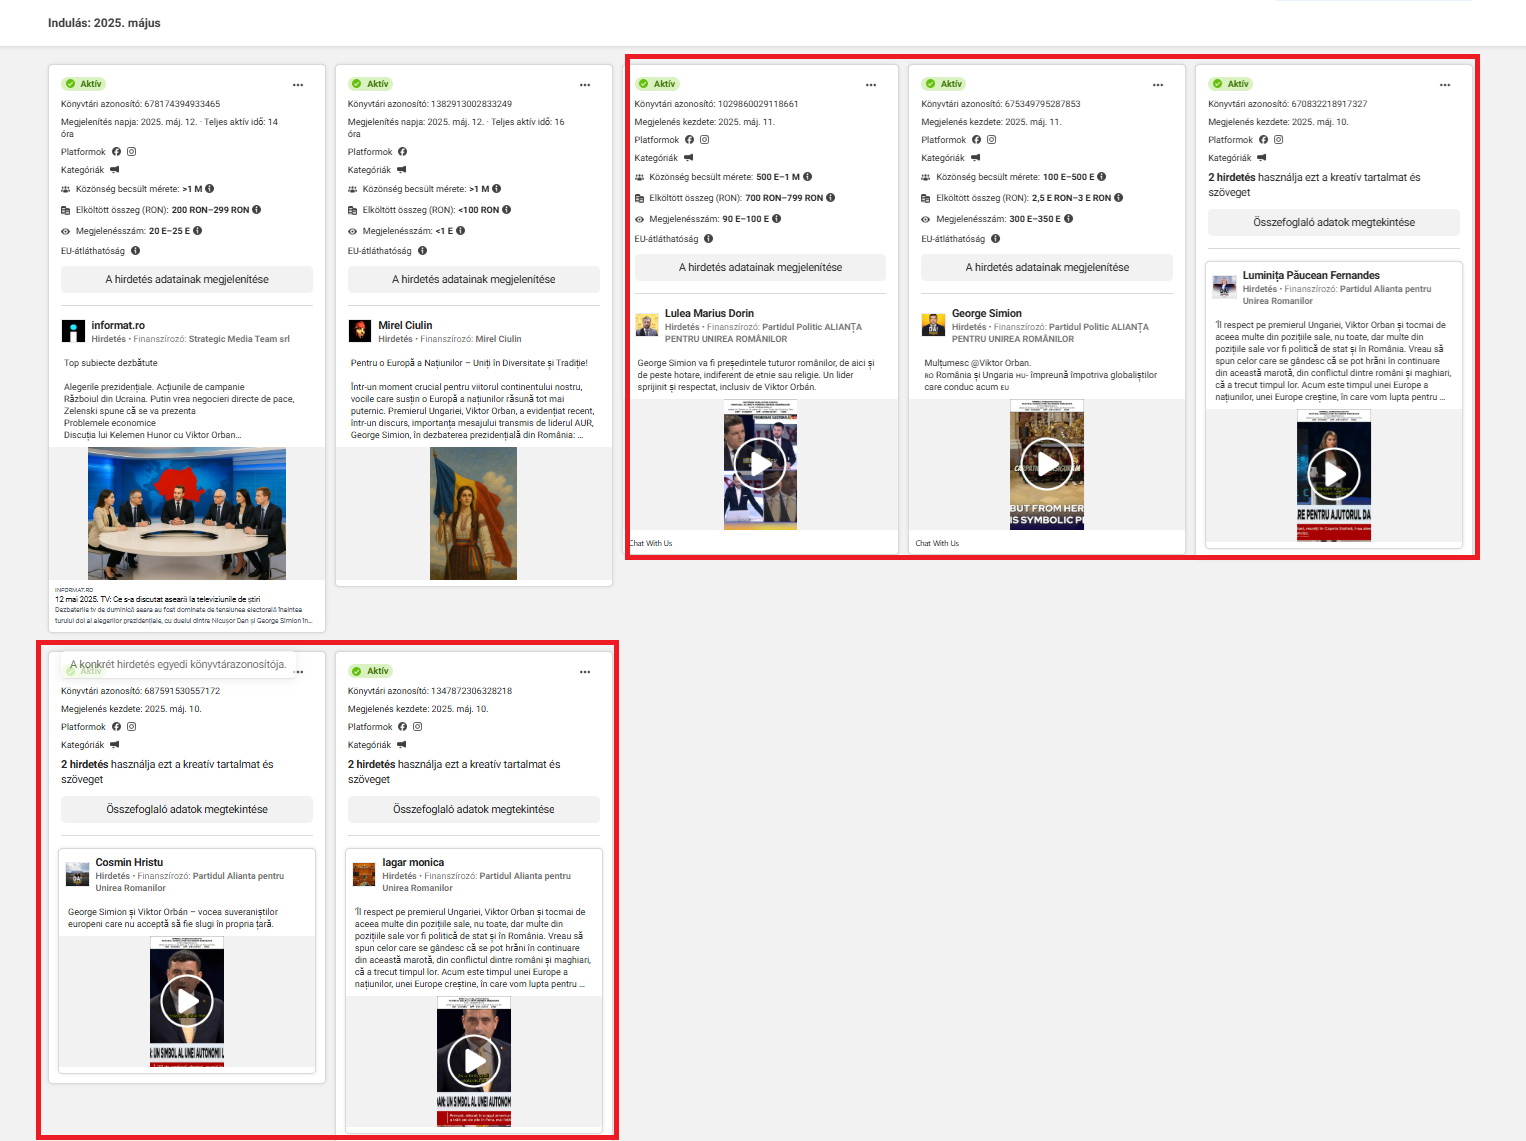Open Mirel Ciulin advertiser page link
This screenshot has height=1141, width=1526.
point(405,326)
